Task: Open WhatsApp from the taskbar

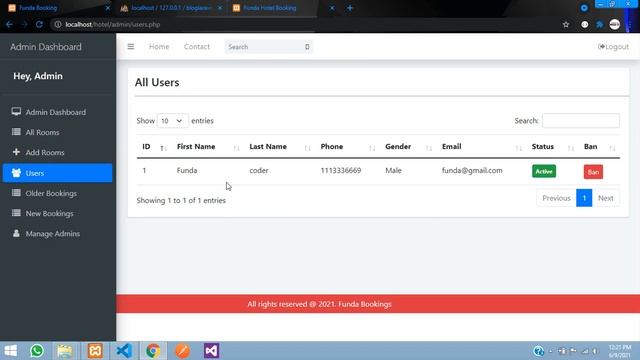Action: 37,351
